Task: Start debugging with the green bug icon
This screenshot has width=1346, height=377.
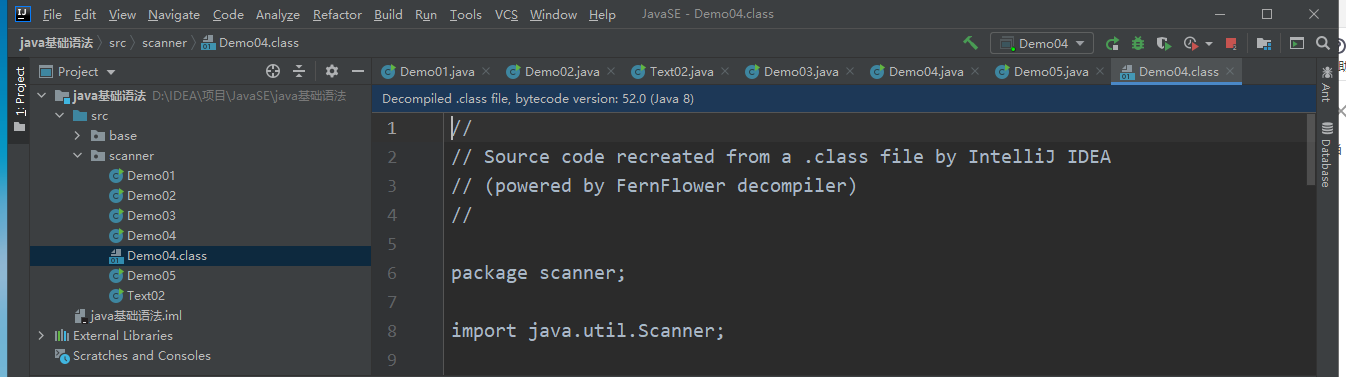Action: pos(1138,43)
